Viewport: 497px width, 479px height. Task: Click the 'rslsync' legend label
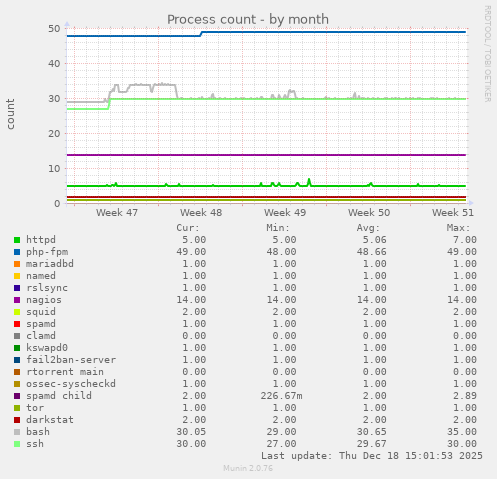click(47, 288)
